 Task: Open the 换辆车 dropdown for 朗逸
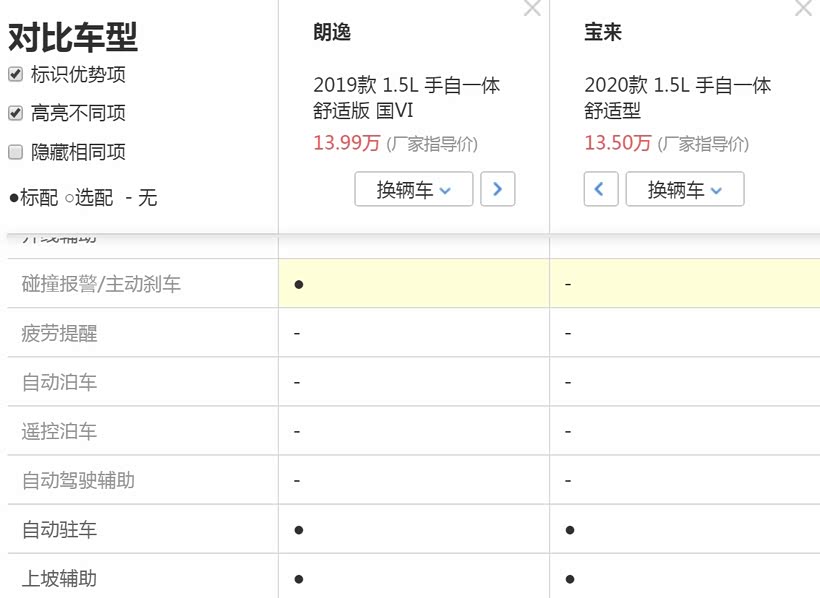(413, 189)
